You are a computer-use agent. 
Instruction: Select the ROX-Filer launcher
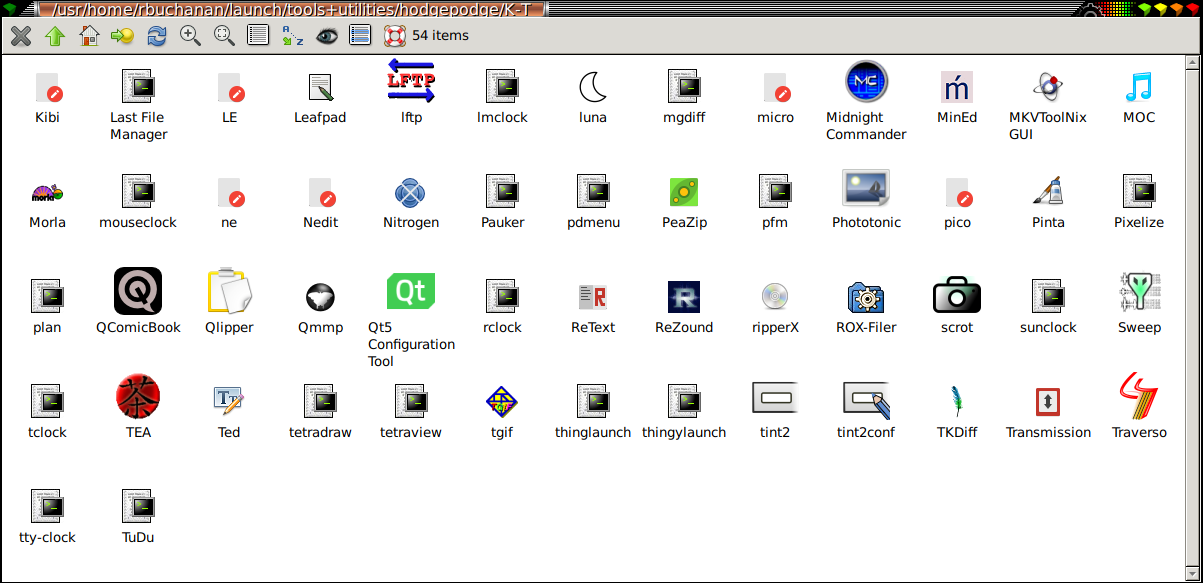[x=866, y=297]
